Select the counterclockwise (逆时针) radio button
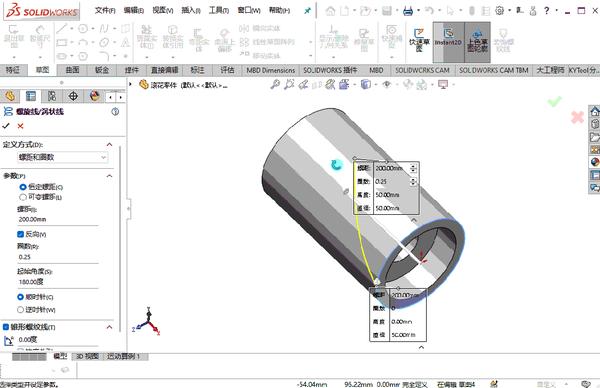Screen dimensions: 600x388 [20, 310]
